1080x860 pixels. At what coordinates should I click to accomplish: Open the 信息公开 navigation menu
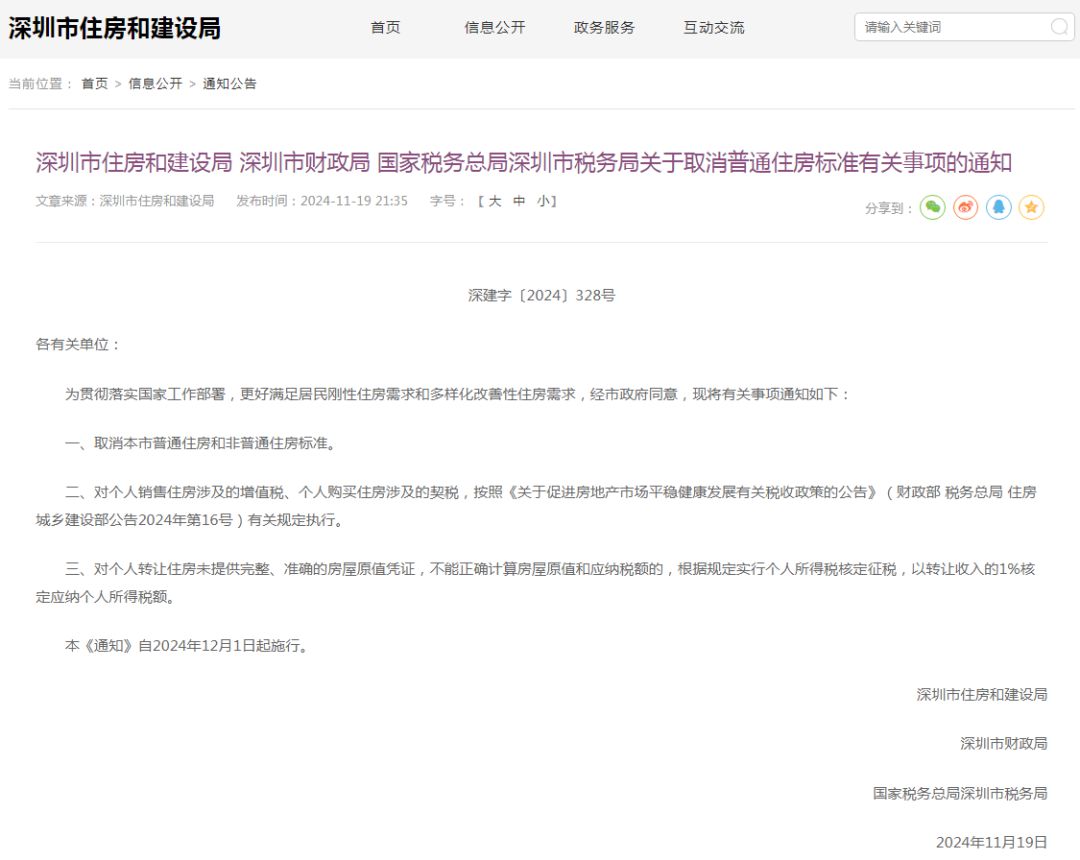(495, 28)
